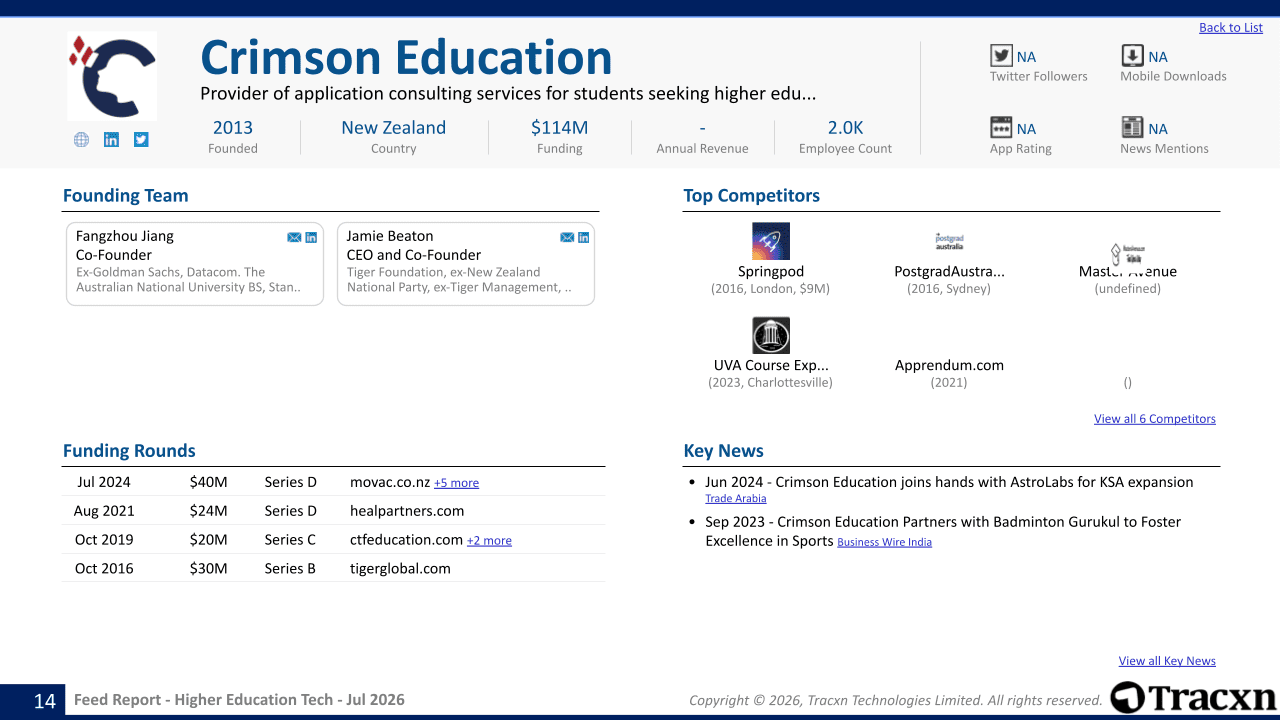1280x720 pixels.
Task: Click the 2.0K Employee Count value
Action: tap(846, 128)
